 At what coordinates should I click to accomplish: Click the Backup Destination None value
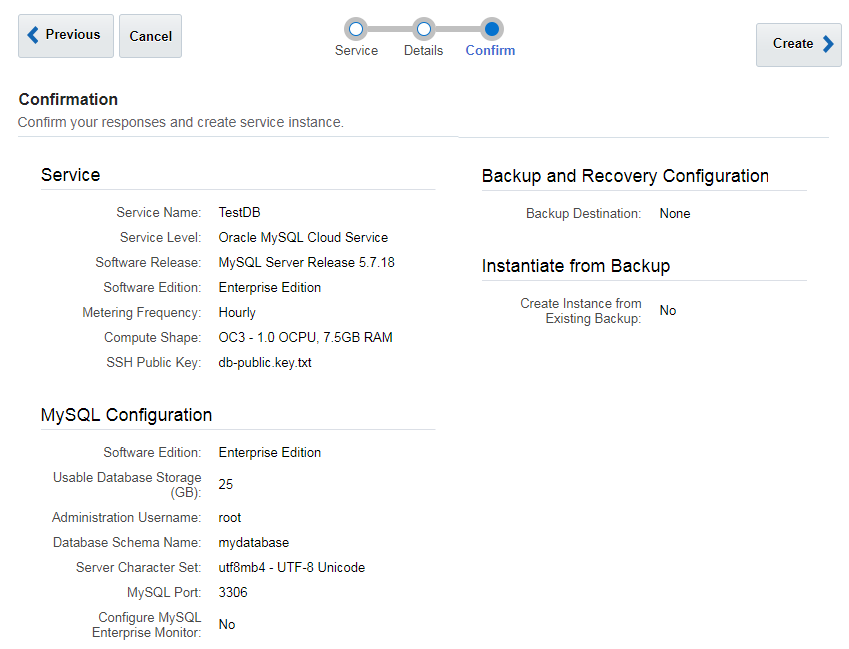pos(675,214)
